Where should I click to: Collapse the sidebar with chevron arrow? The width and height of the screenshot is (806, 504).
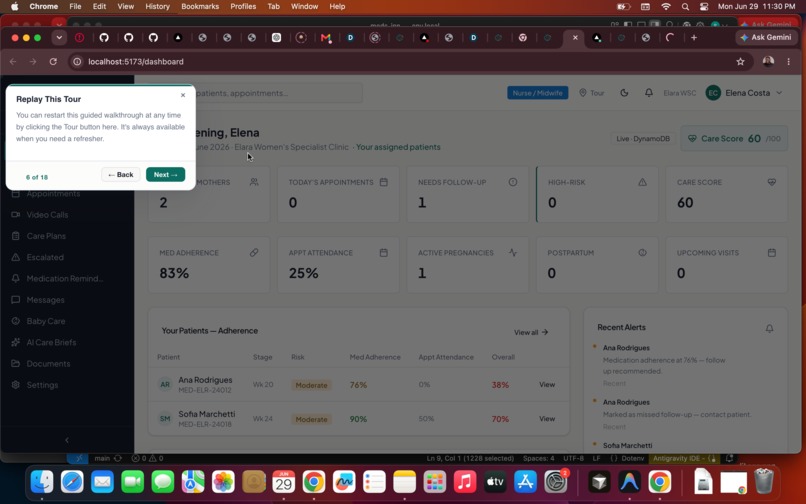67,440
